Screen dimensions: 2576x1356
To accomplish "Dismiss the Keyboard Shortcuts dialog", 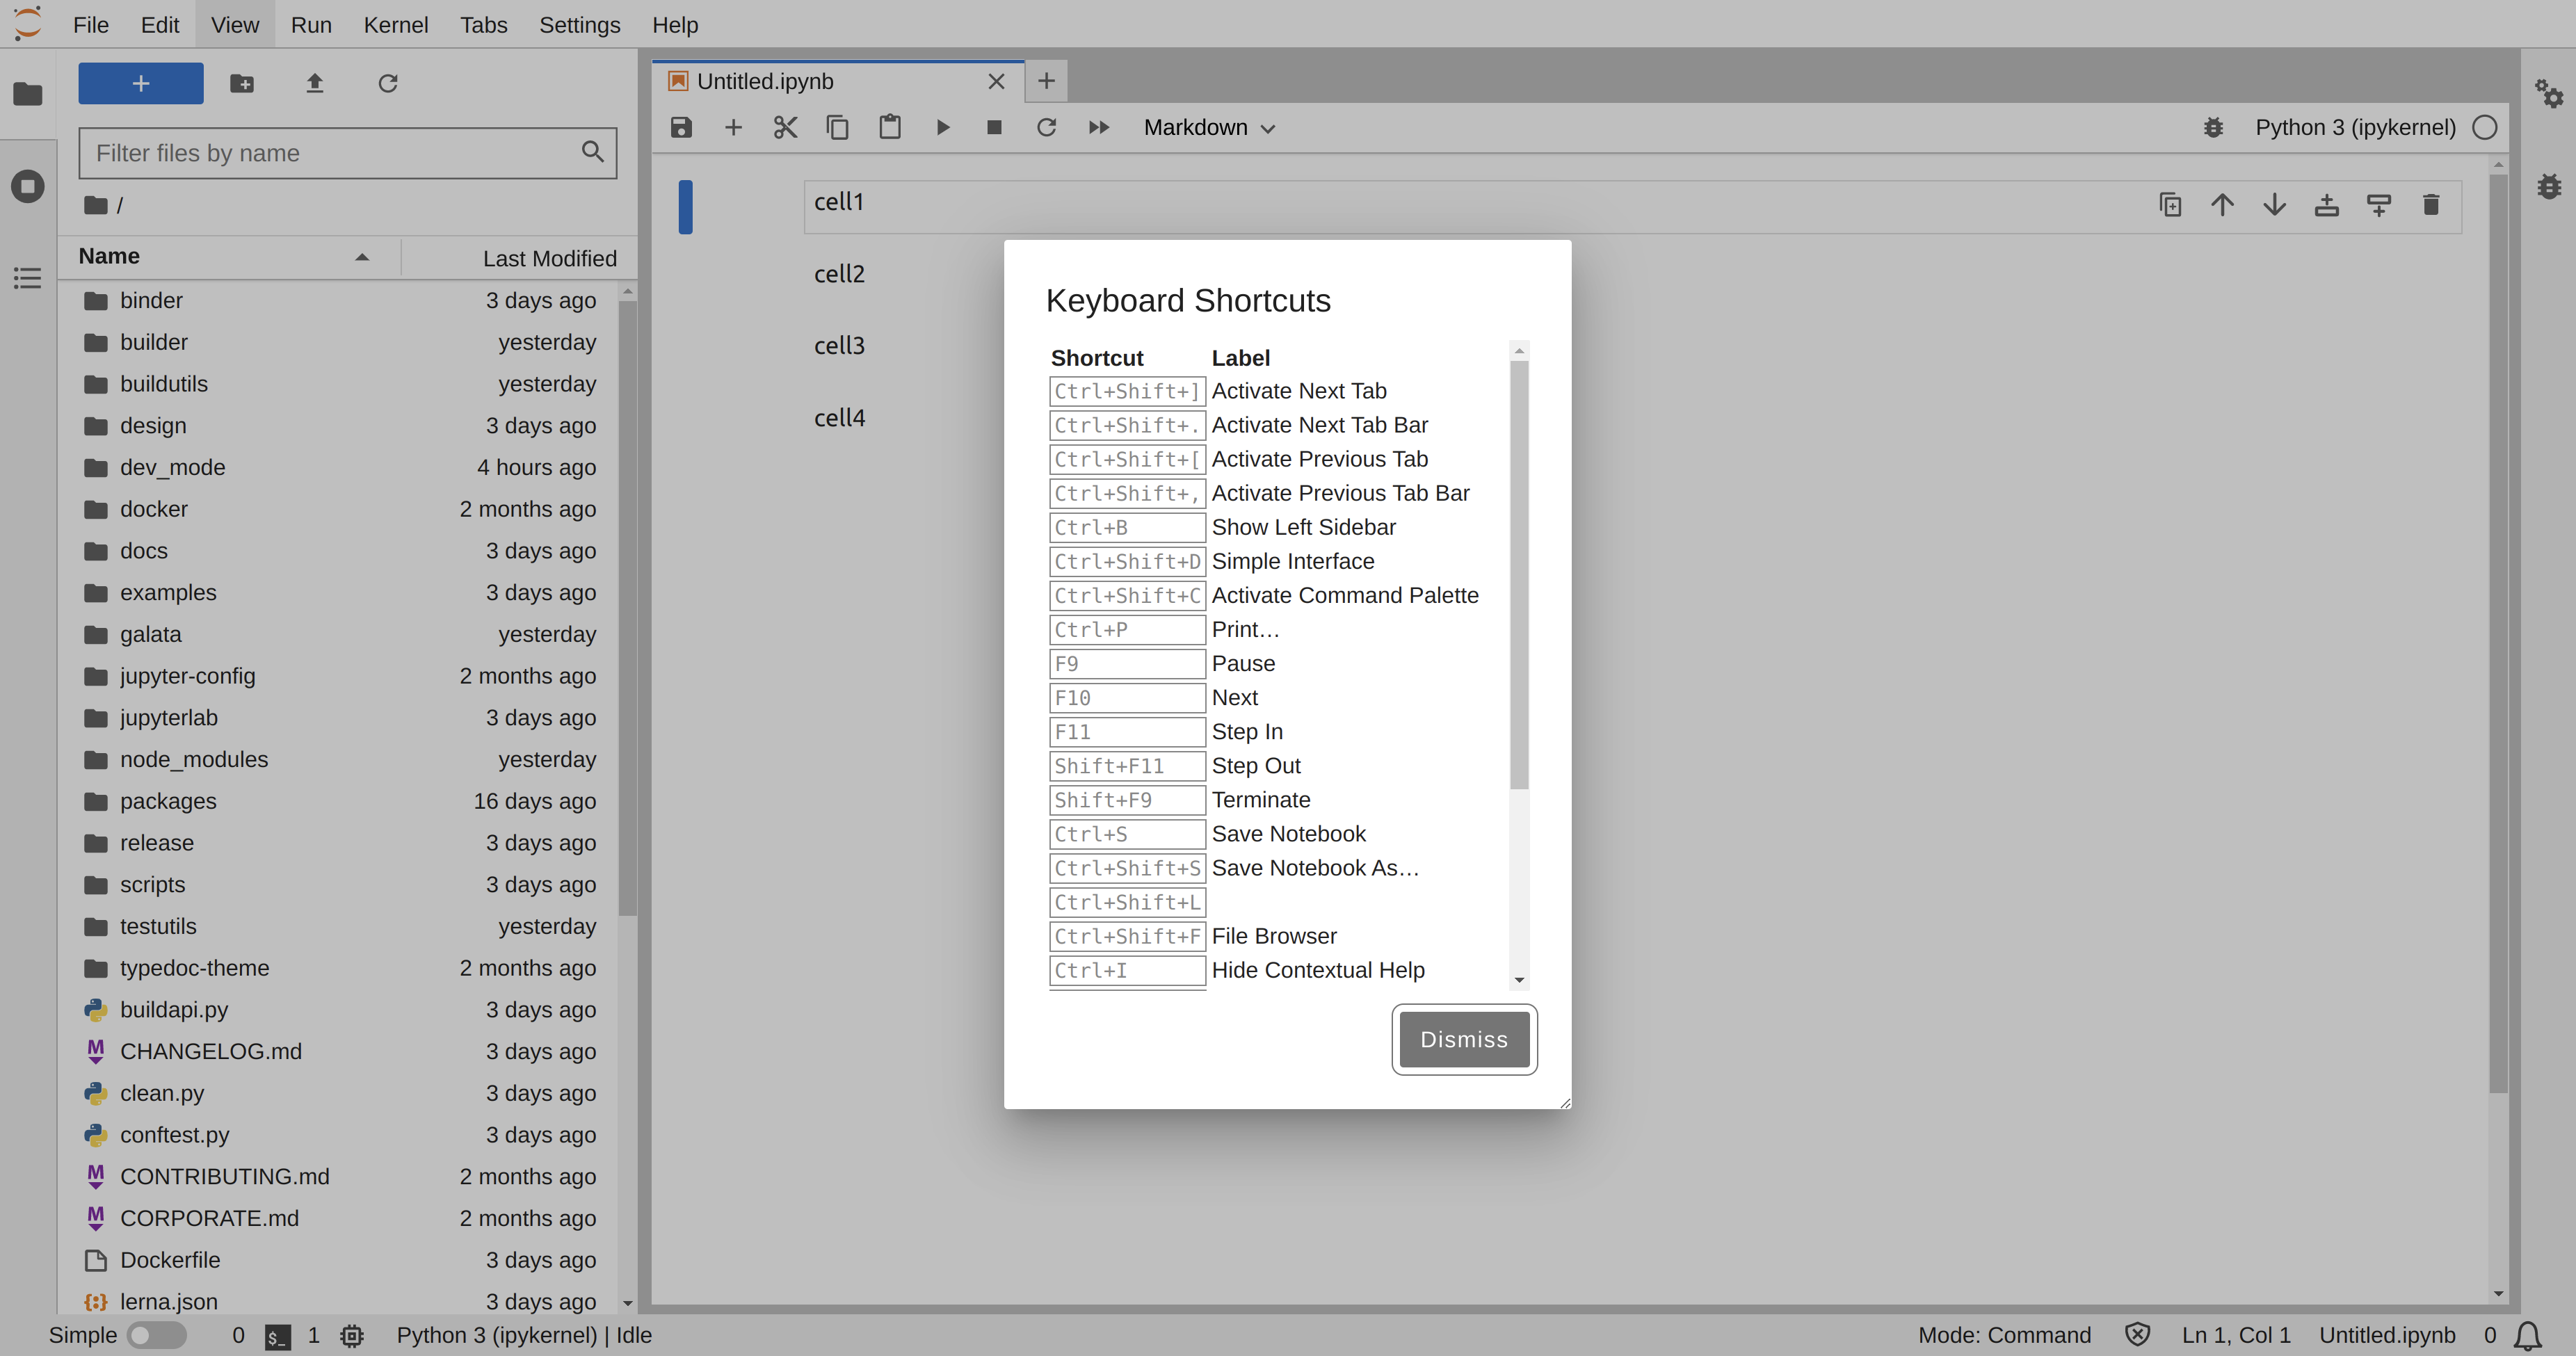I will point(1463,1039).
